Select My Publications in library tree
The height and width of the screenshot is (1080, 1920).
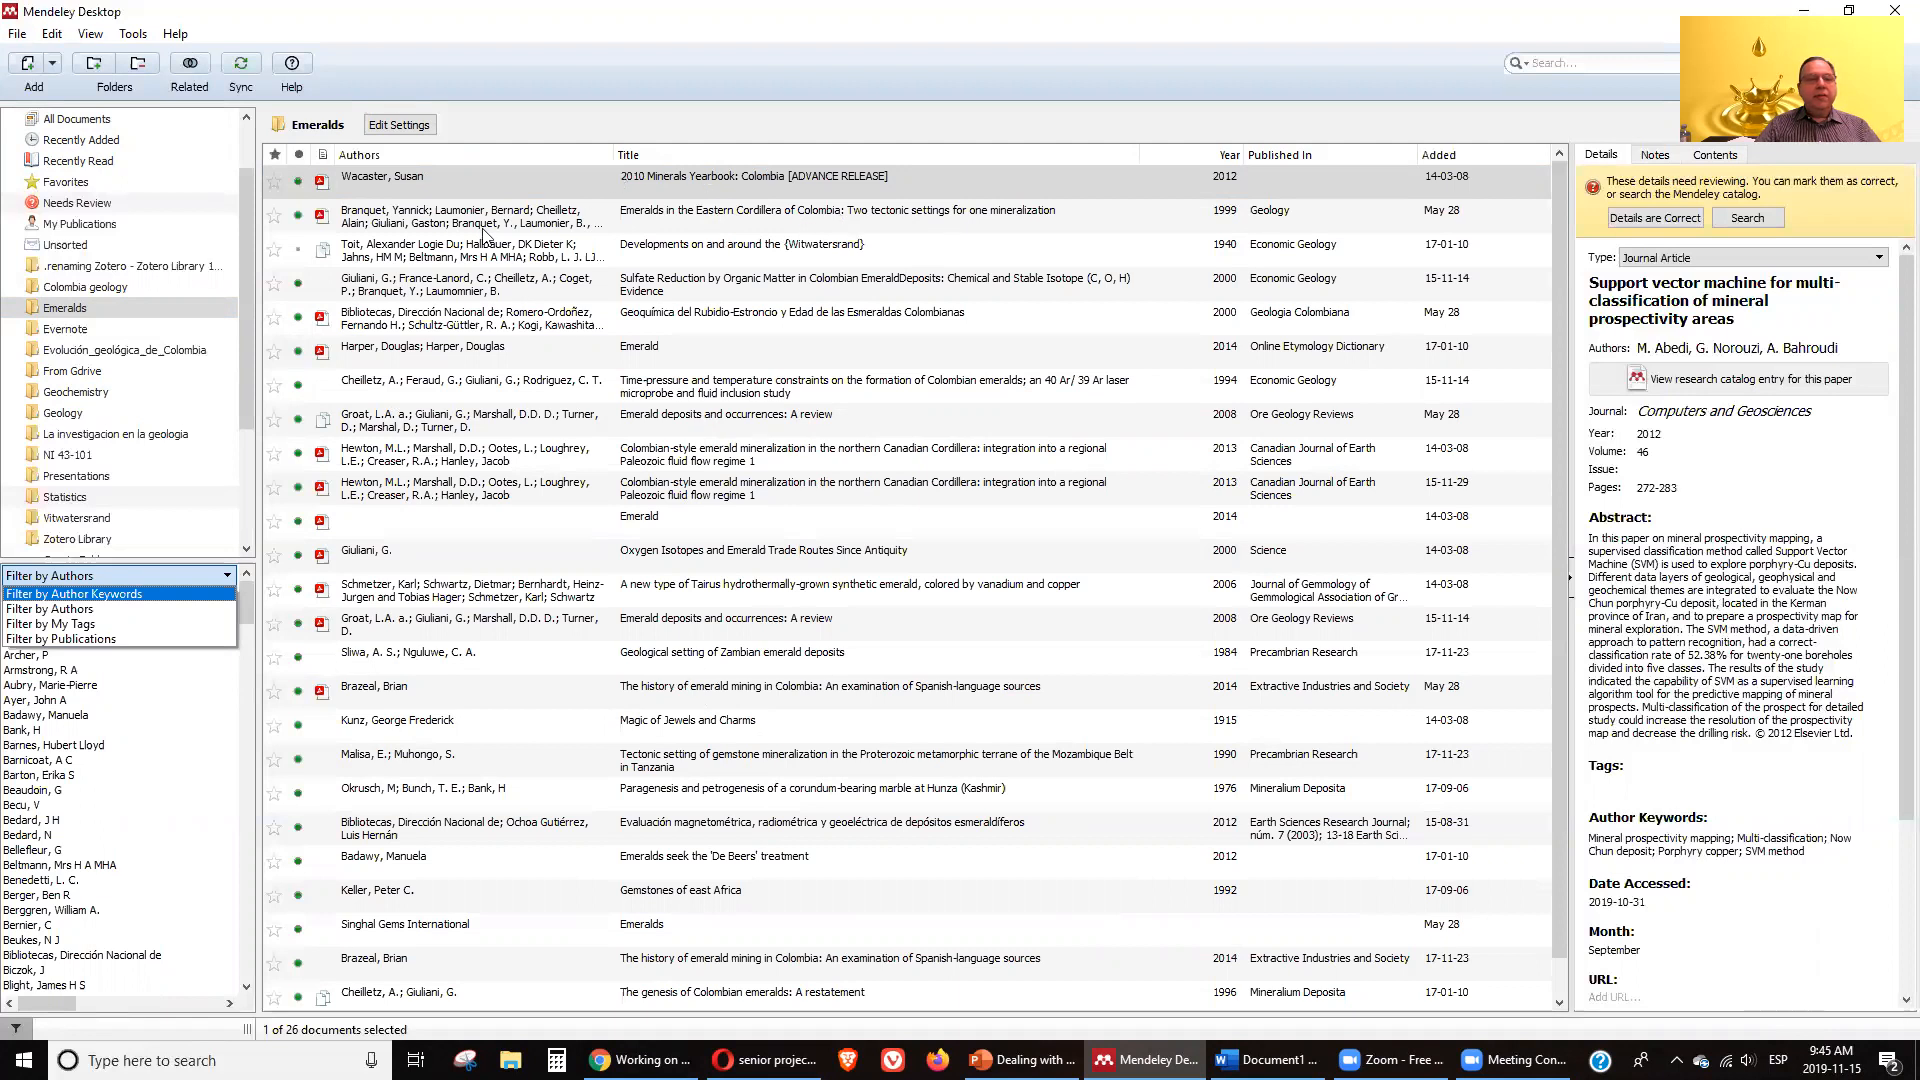79,224
